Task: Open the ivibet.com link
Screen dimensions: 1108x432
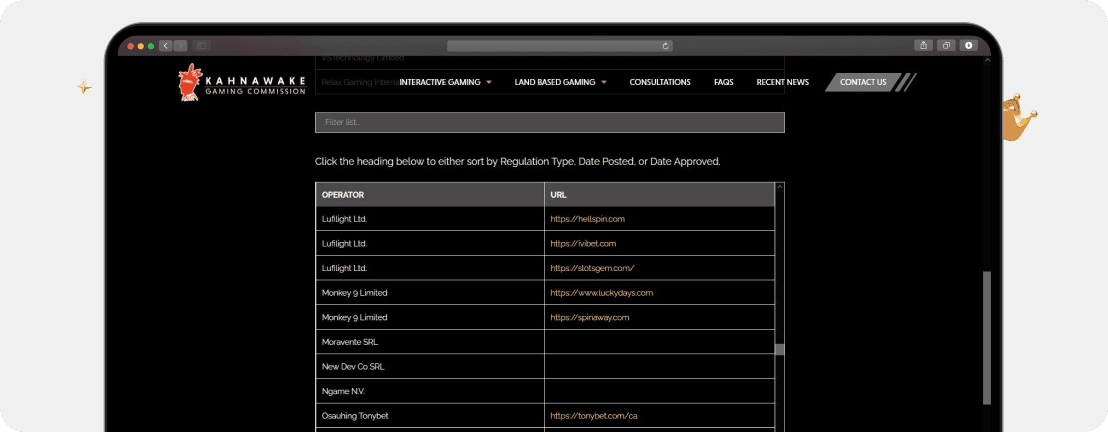Action: point(583,243)
